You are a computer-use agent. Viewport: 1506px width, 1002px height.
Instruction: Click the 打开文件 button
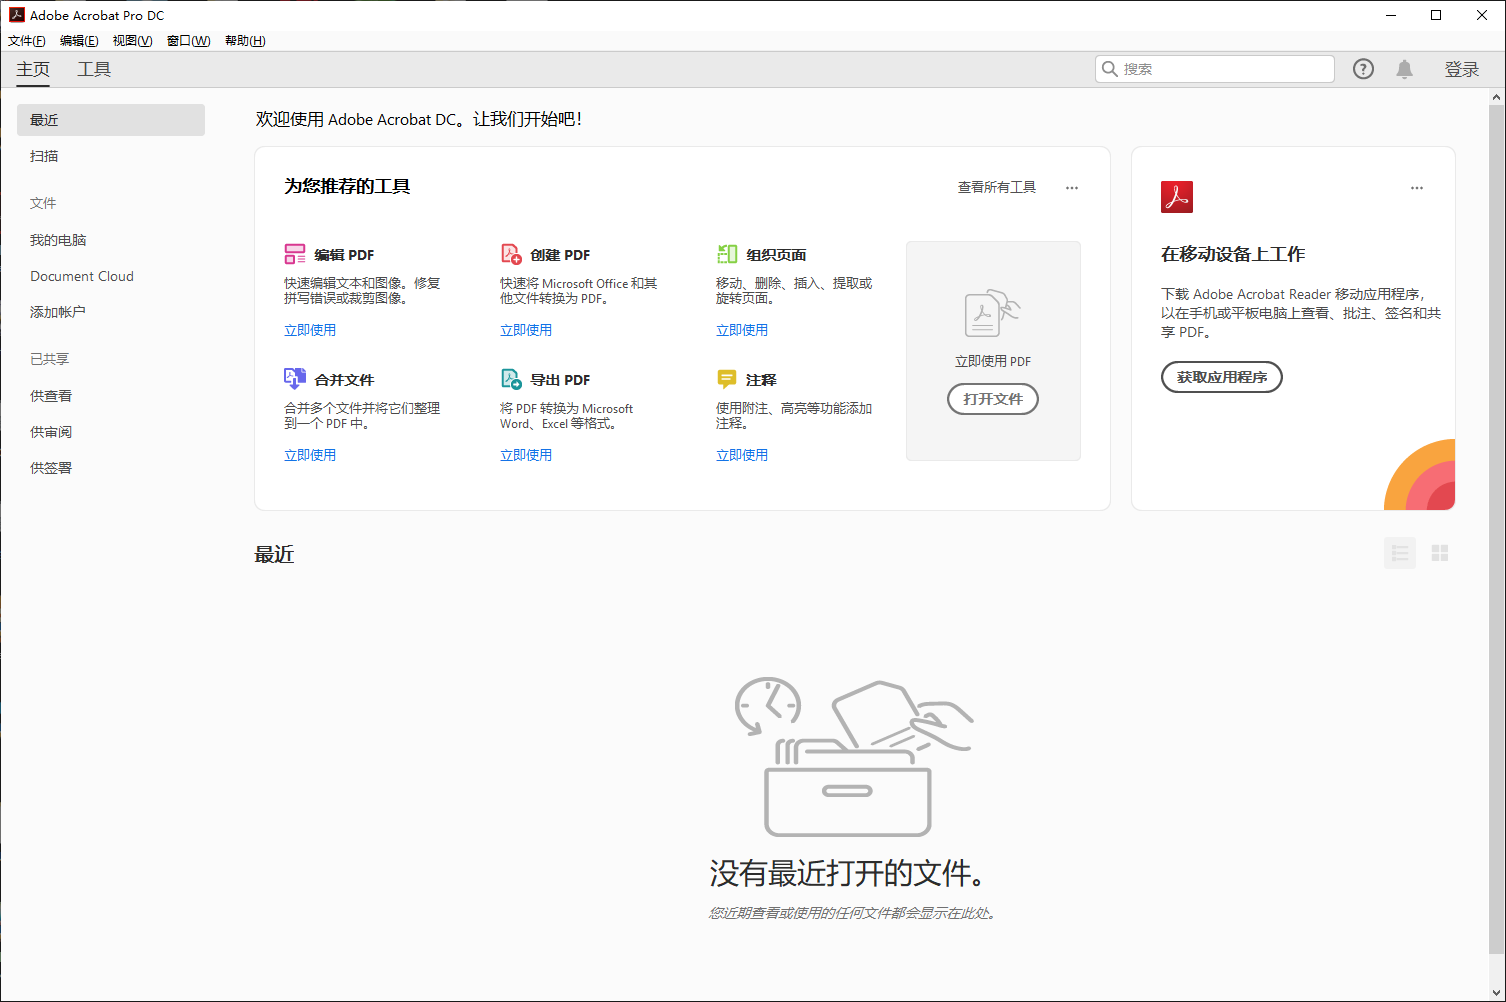tap(992, 399)
